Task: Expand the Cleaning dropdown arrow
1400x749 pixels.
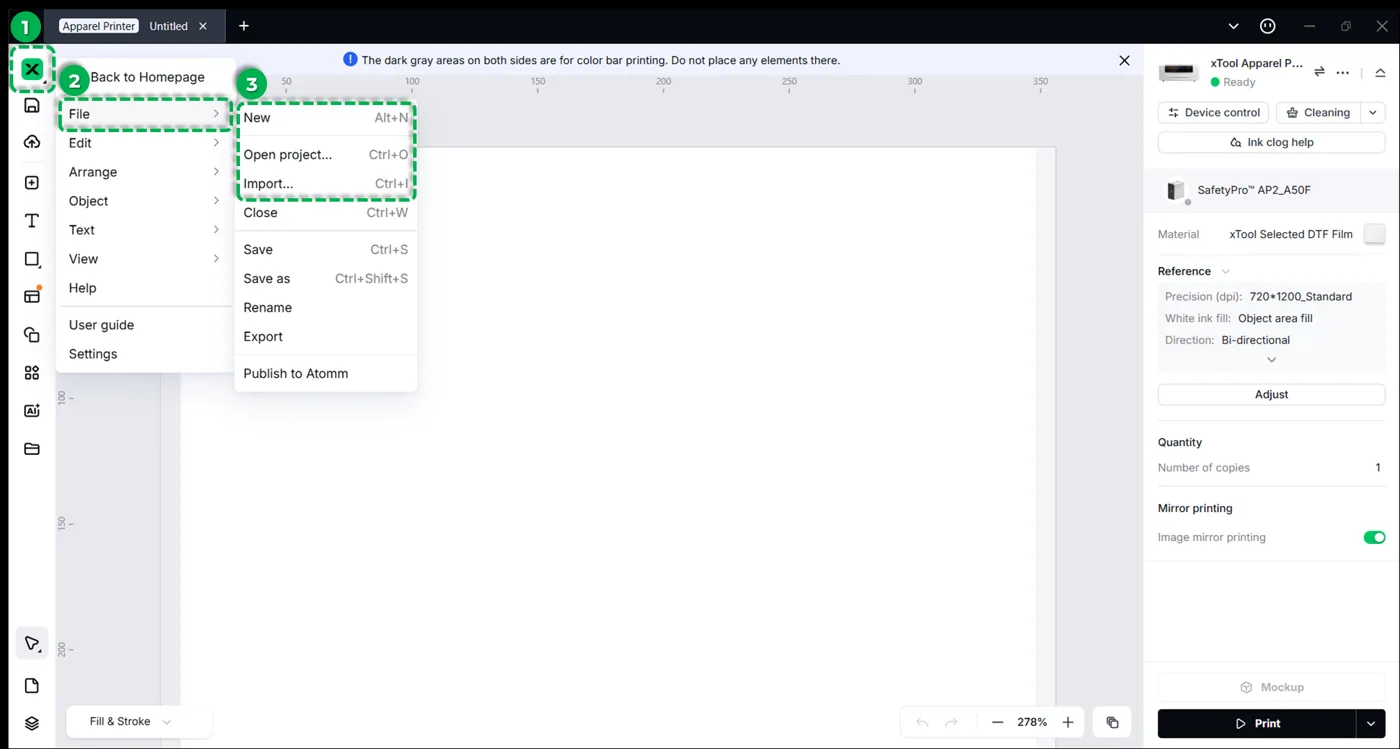Action: (x=1374, y=113)
